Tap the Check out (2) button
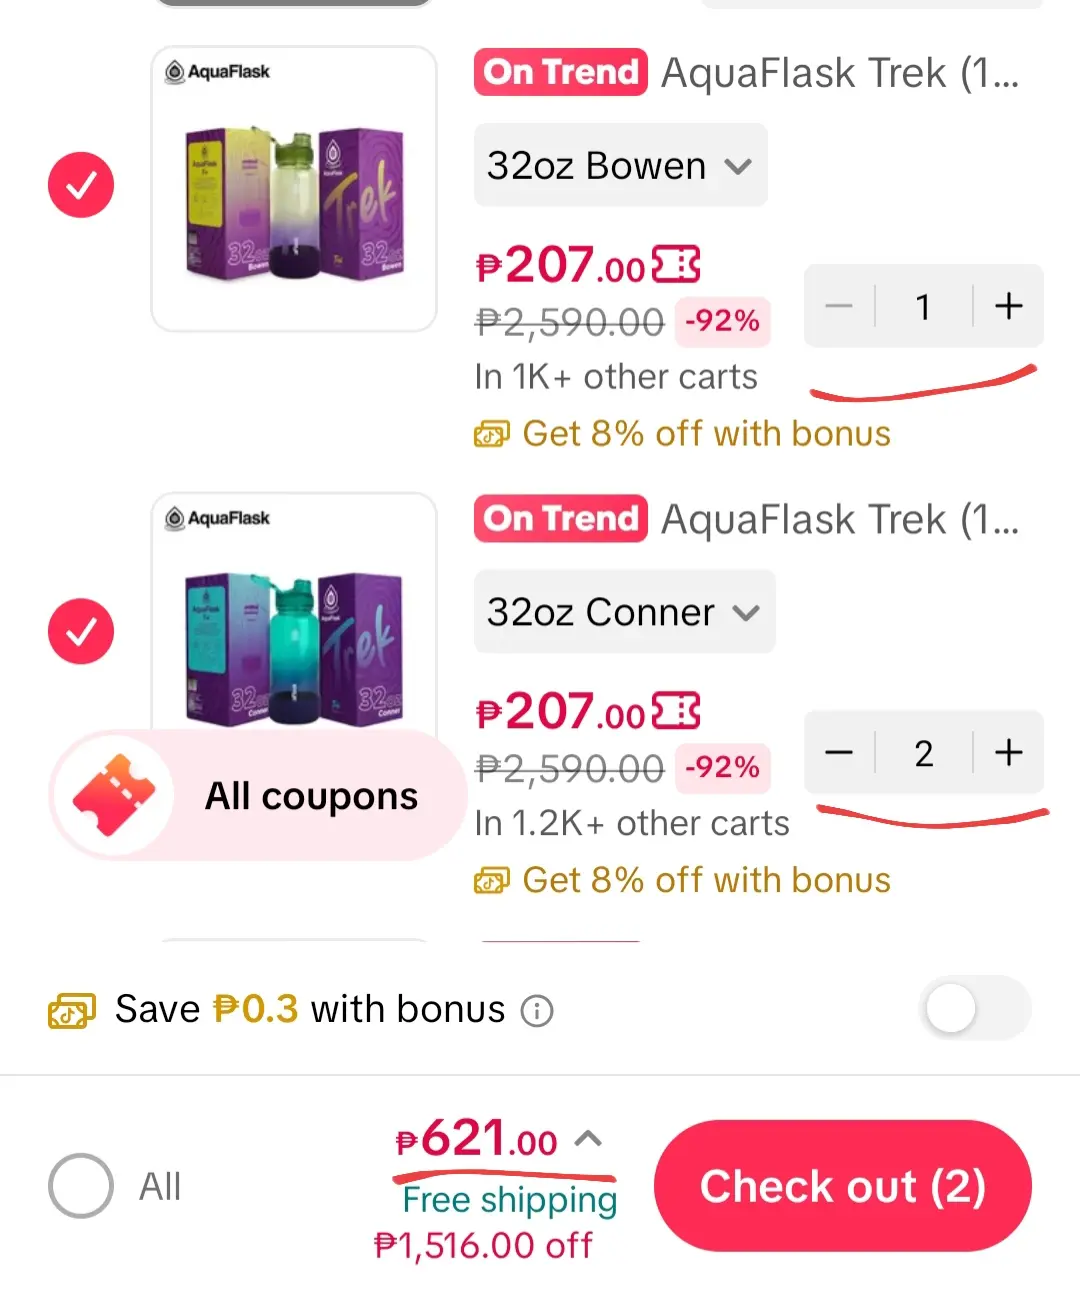Screen dimensions: 1080x1290 pos(843,1186)
